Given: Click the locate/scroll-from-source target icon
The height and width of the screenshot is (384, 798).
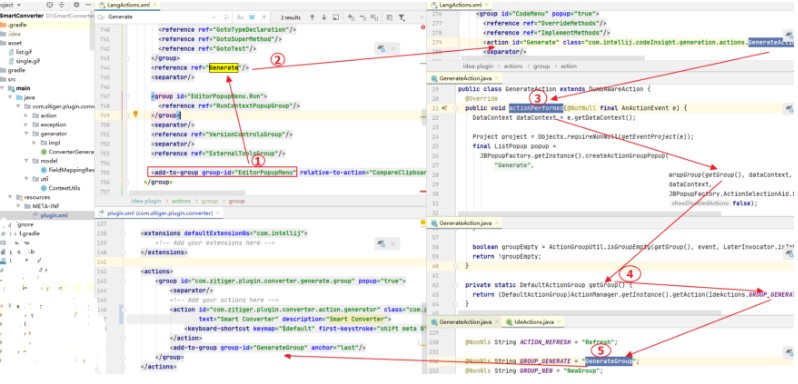Looking at the screenshot, I should point(49,5).
